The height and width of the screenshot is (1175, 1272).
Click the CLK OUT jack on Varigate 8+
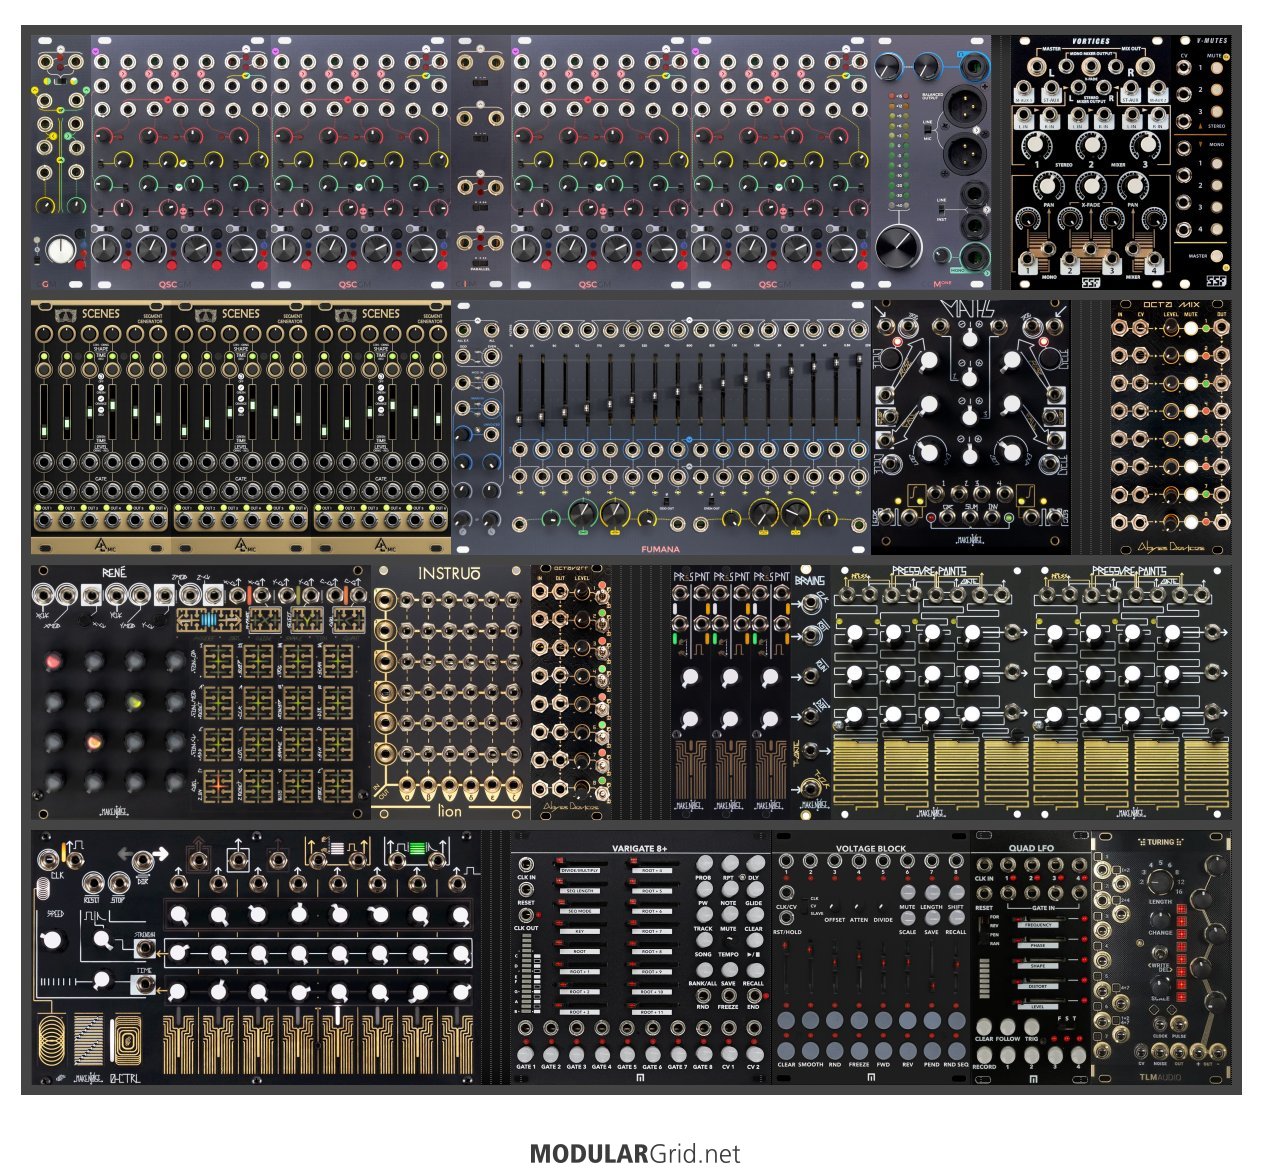point(526,915)
